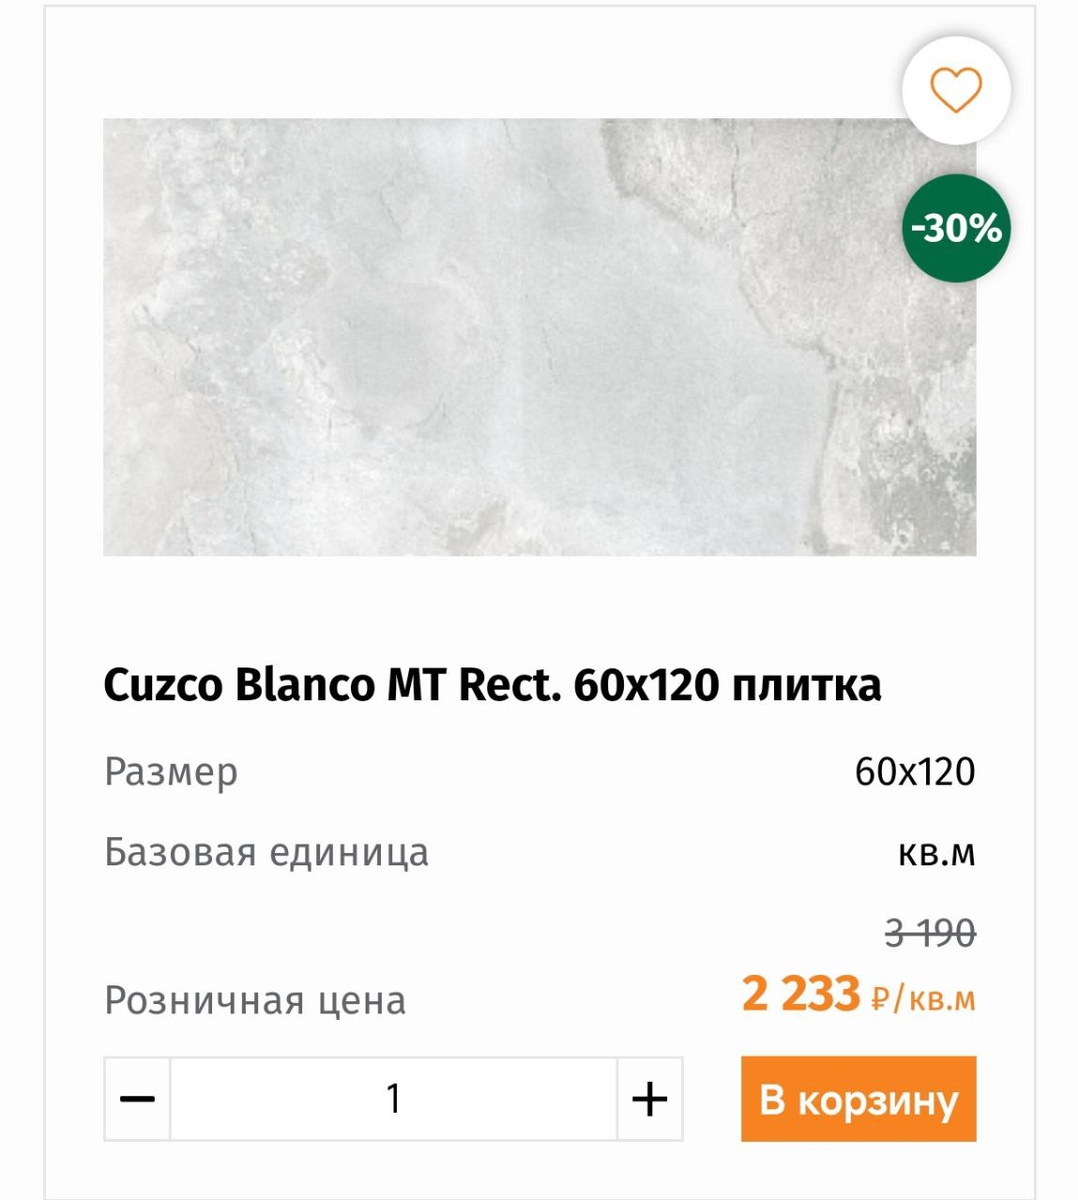
Task: Click the quantity field showing 1
Action: [x=393, y=1098]
